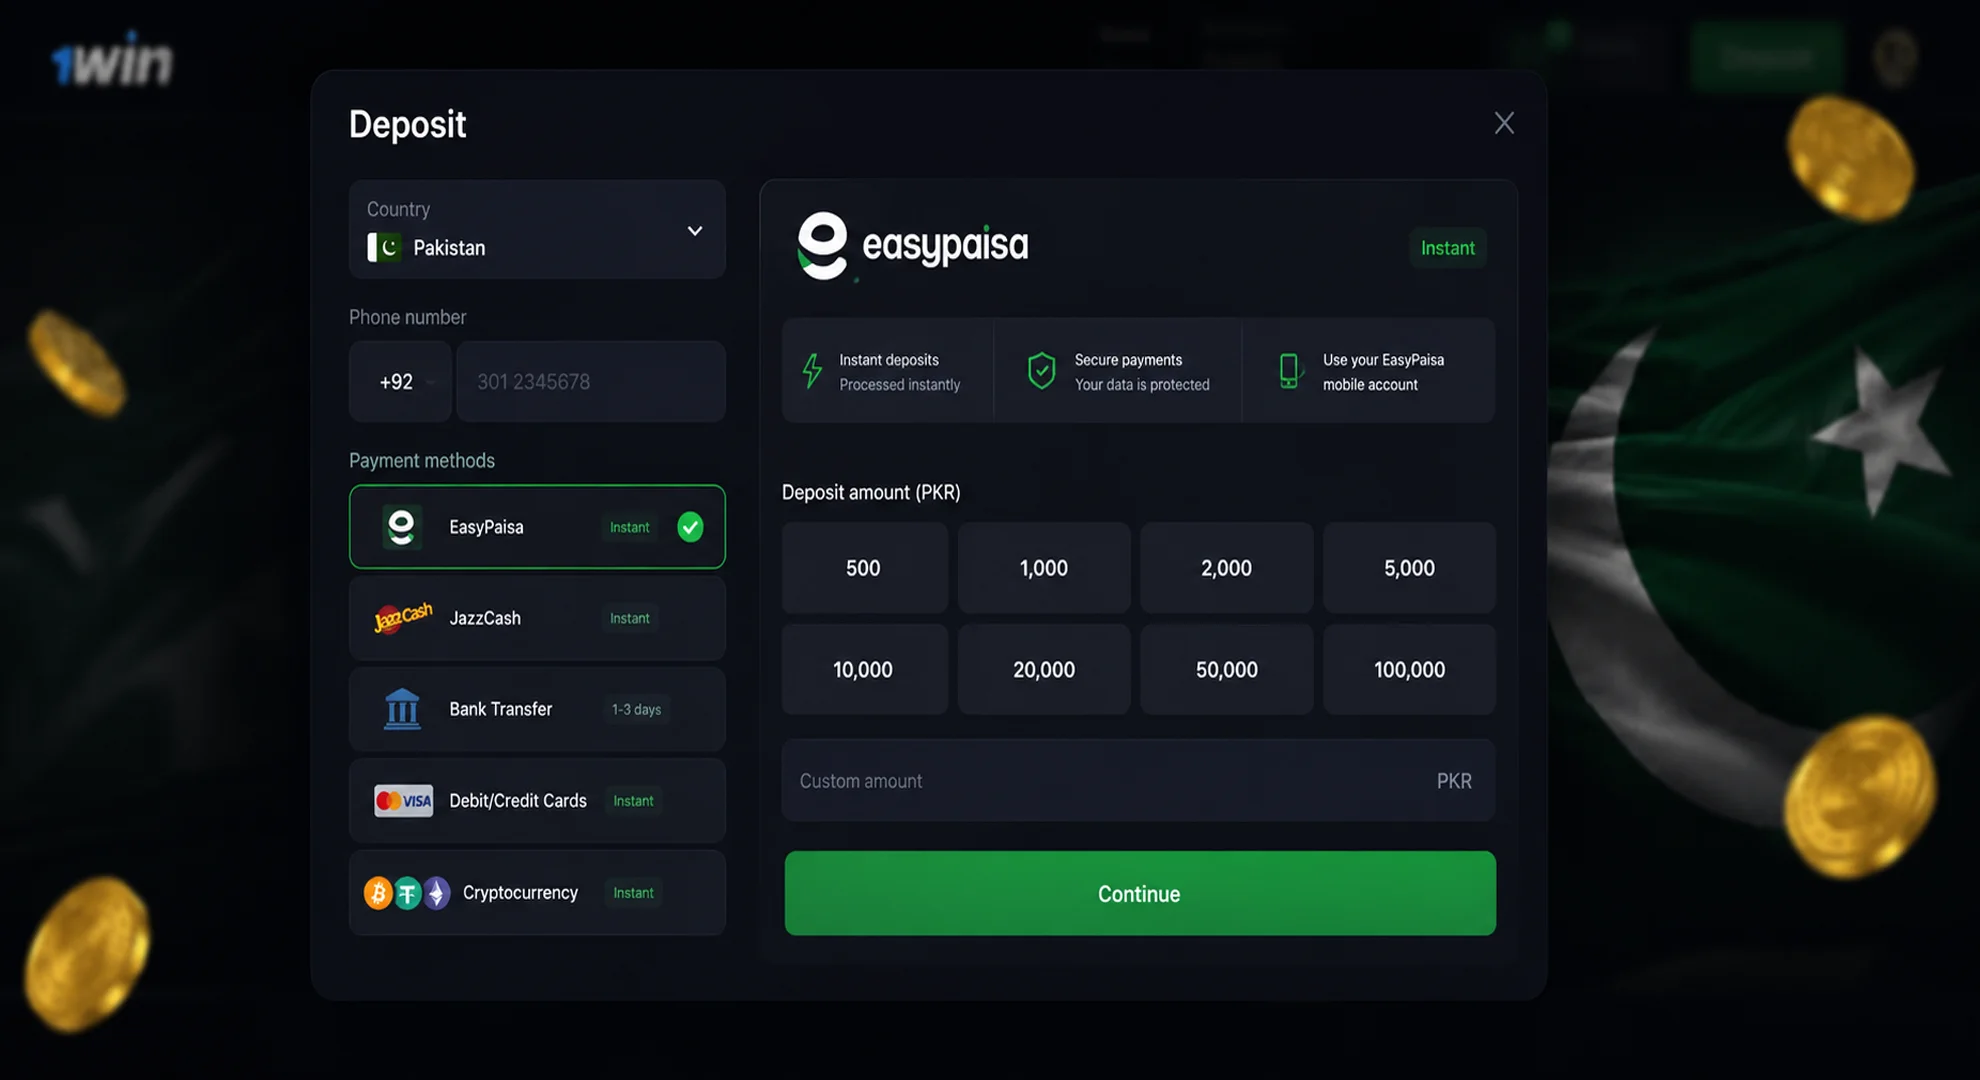1980x1080 pixels.
Task: Click the Ethereum coin icon
Action: tap(436, 893)
